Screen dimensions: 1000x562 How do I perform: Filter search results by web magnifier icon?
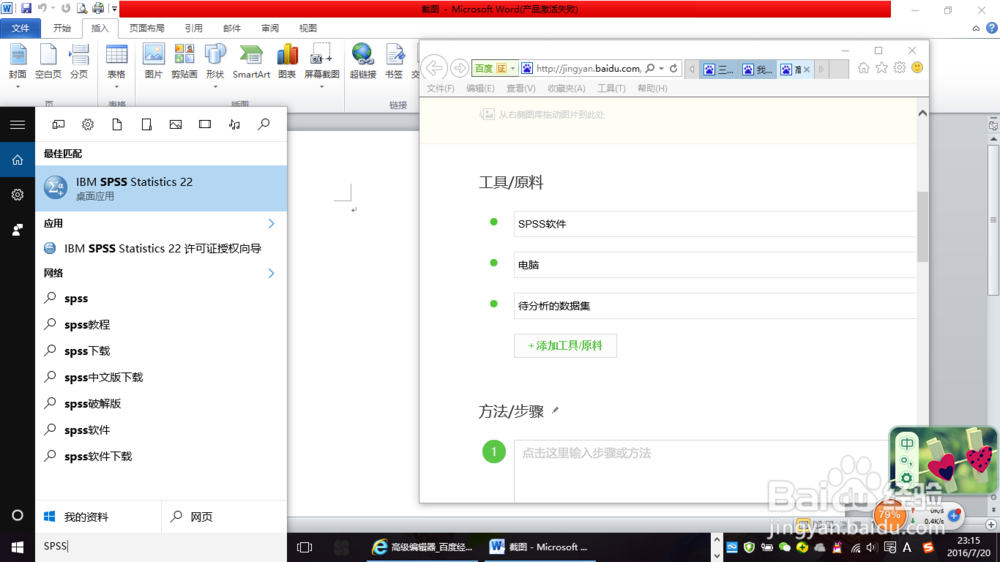(x=263, y=124)
